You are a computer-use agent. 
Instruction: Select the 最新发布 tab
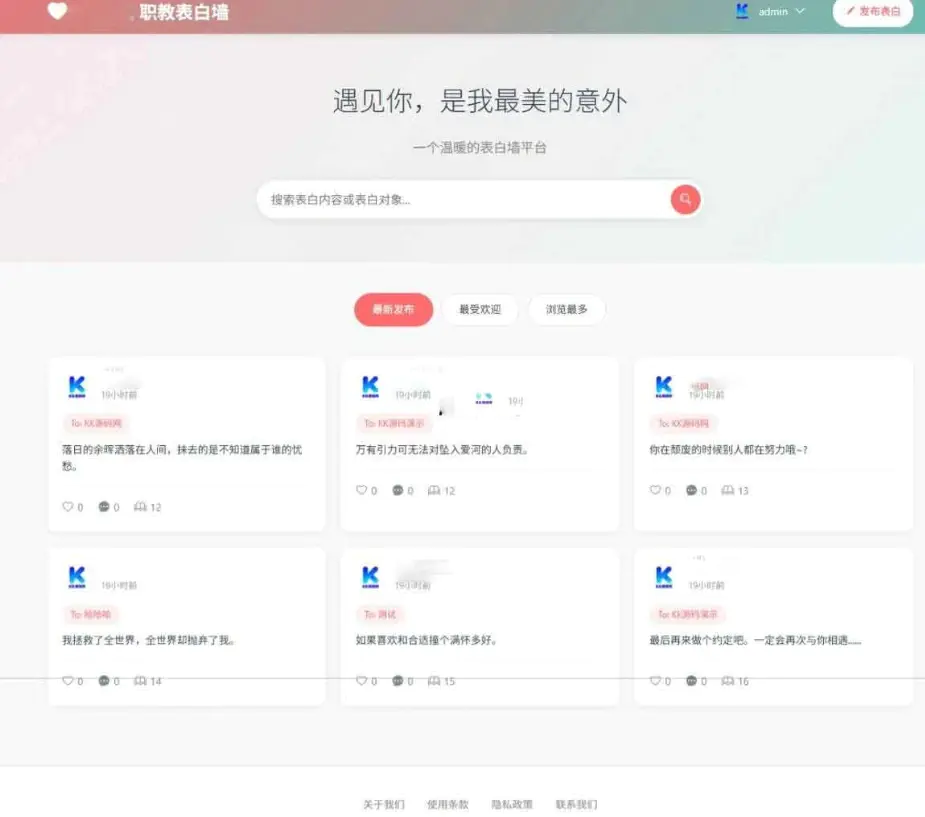point(393,309)
